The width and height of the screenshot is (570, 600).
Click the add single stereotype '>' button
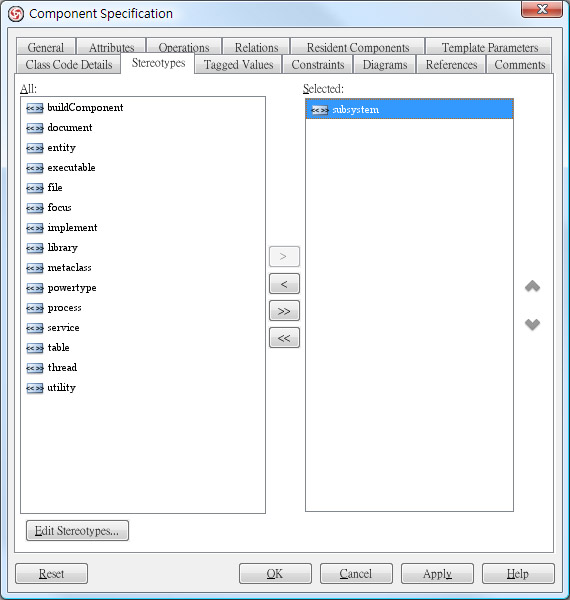coord(284,256)
